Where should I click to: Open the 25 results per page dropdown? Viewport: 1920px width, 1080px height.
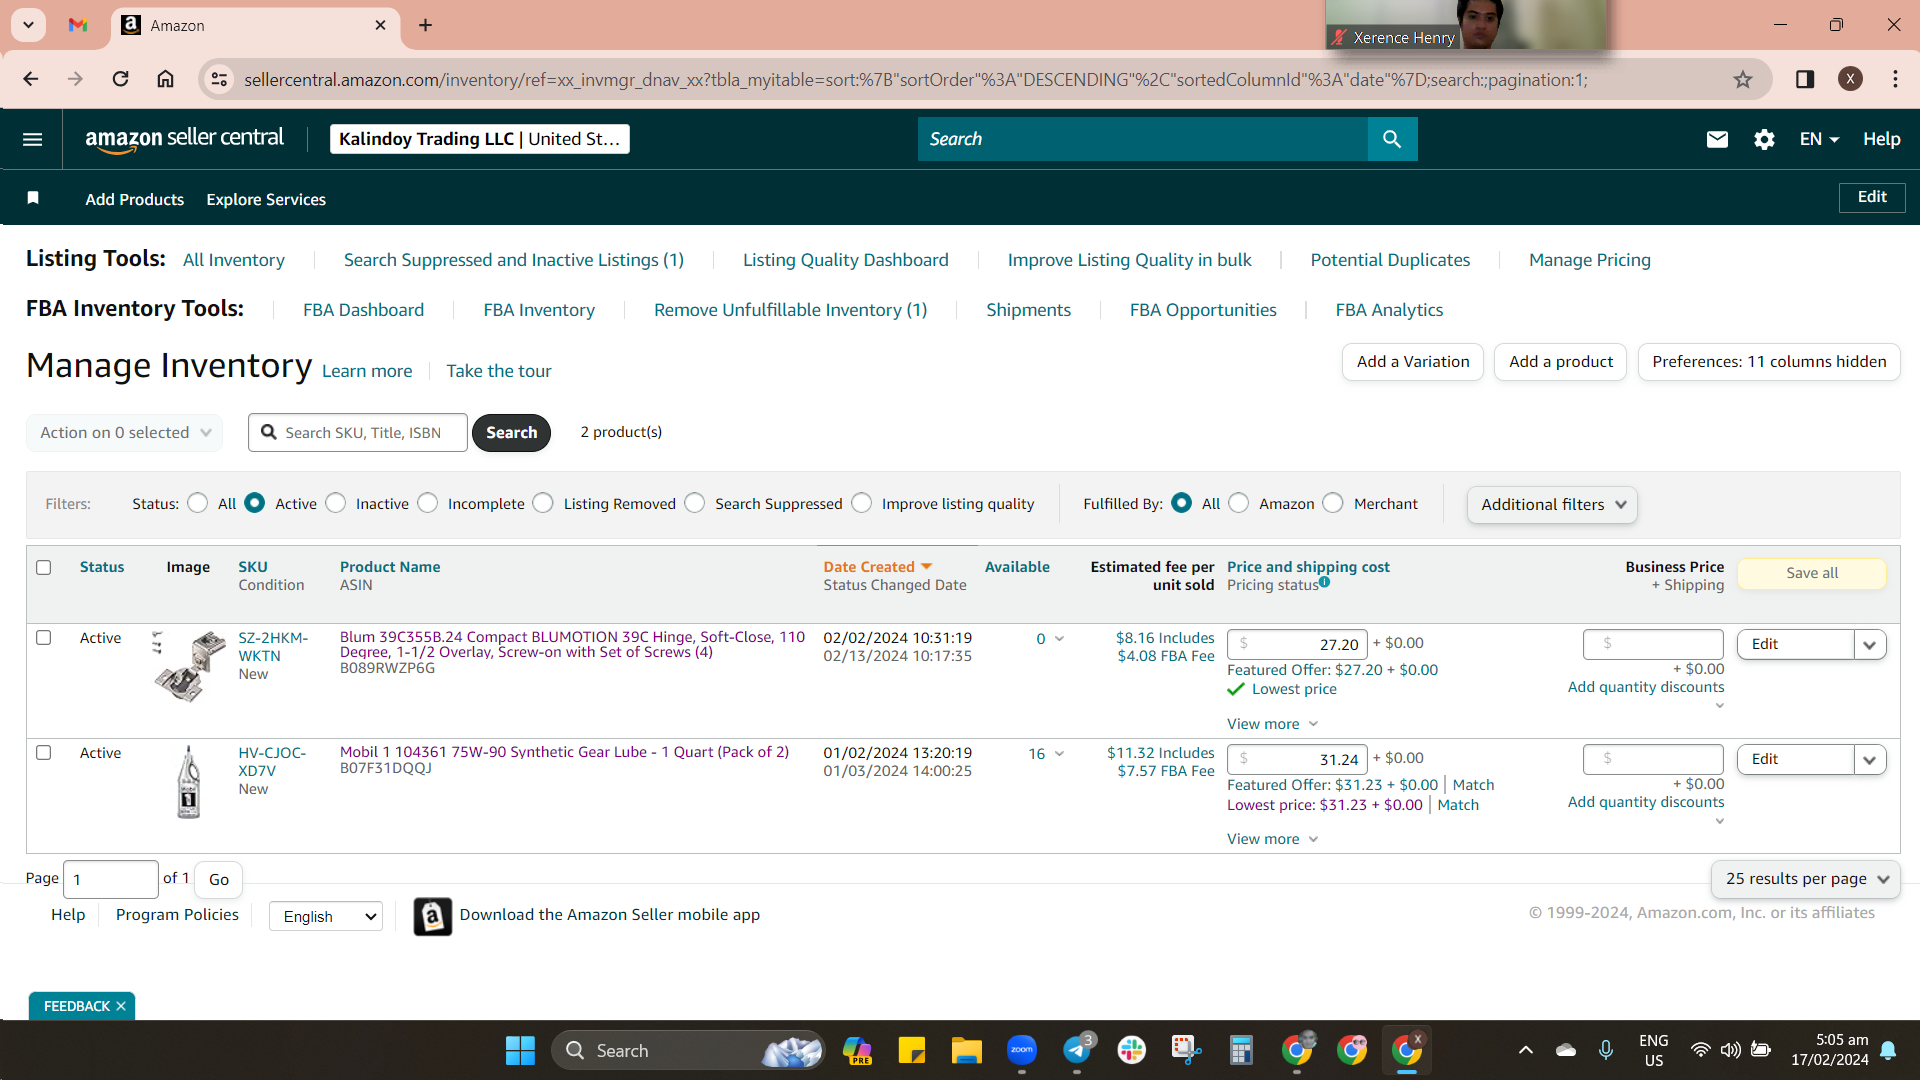1806,879
